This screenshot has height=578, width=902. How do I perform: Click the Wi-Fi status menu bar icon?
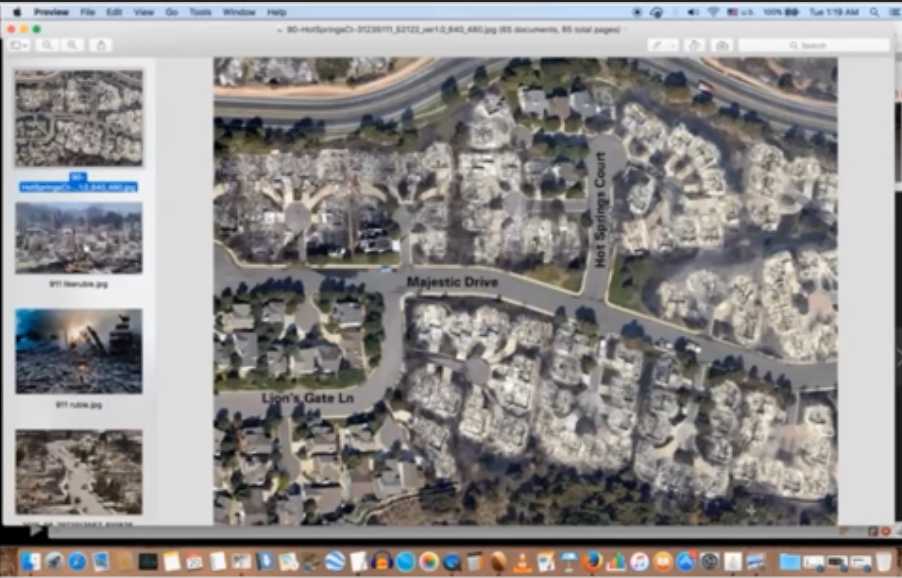pos(713,12)
